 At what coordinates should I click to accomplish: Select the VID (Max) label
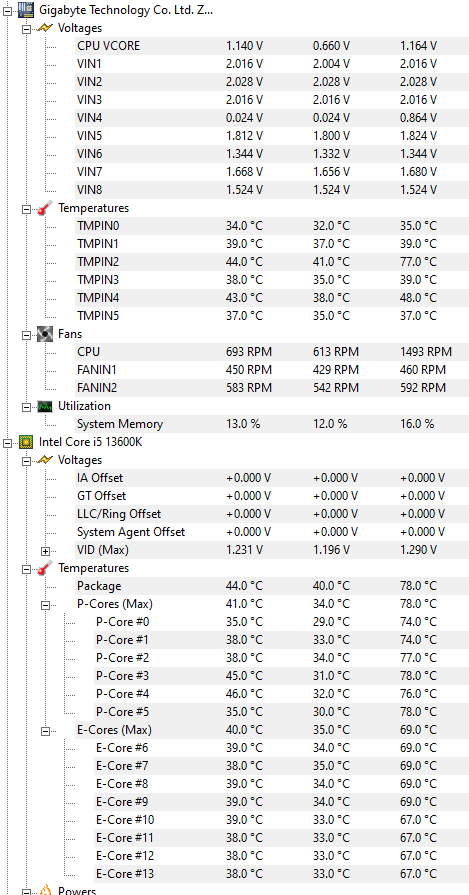click(x=103, y=550)
